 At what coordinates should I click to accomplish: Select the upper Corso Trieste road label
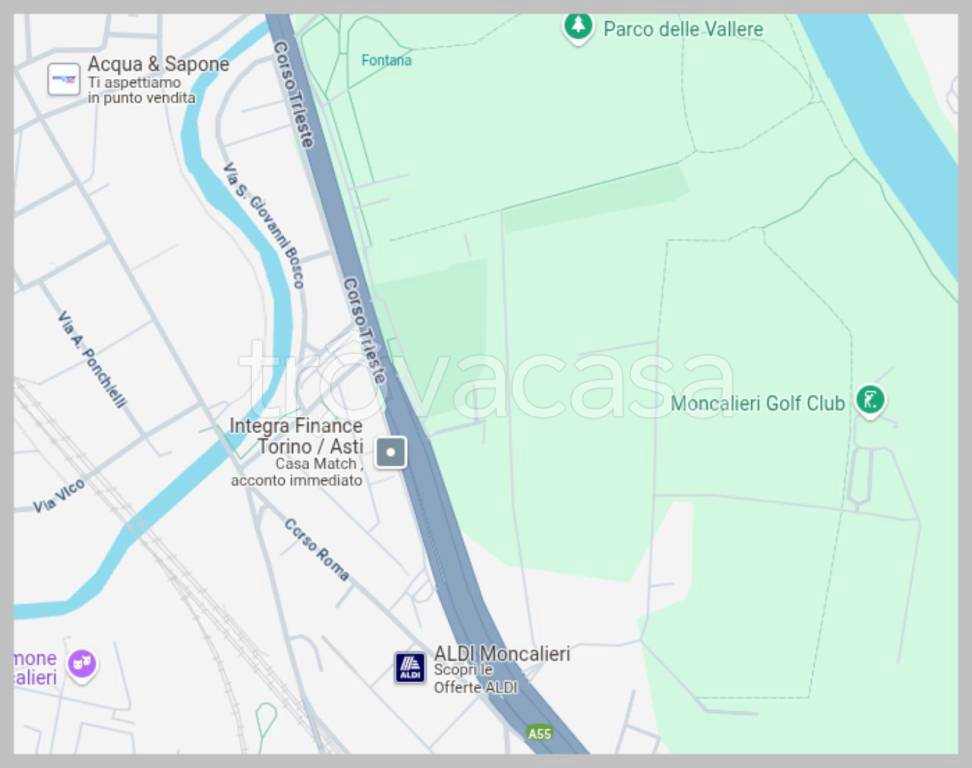pos(294,94)
